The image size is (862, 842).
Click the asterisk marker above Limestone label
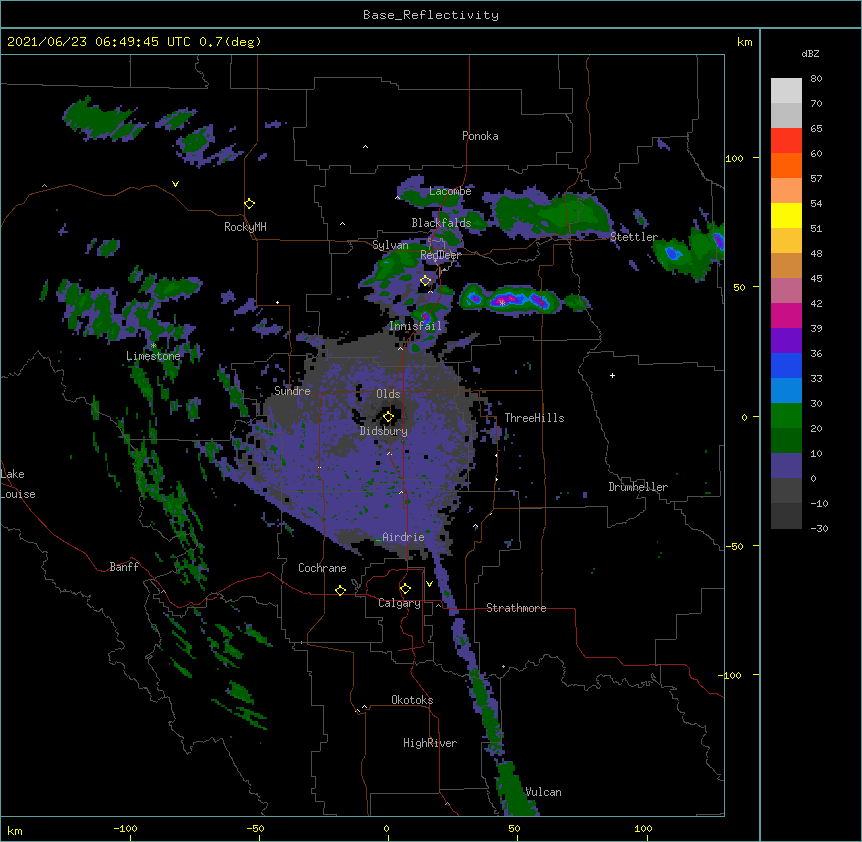point(153,346)
